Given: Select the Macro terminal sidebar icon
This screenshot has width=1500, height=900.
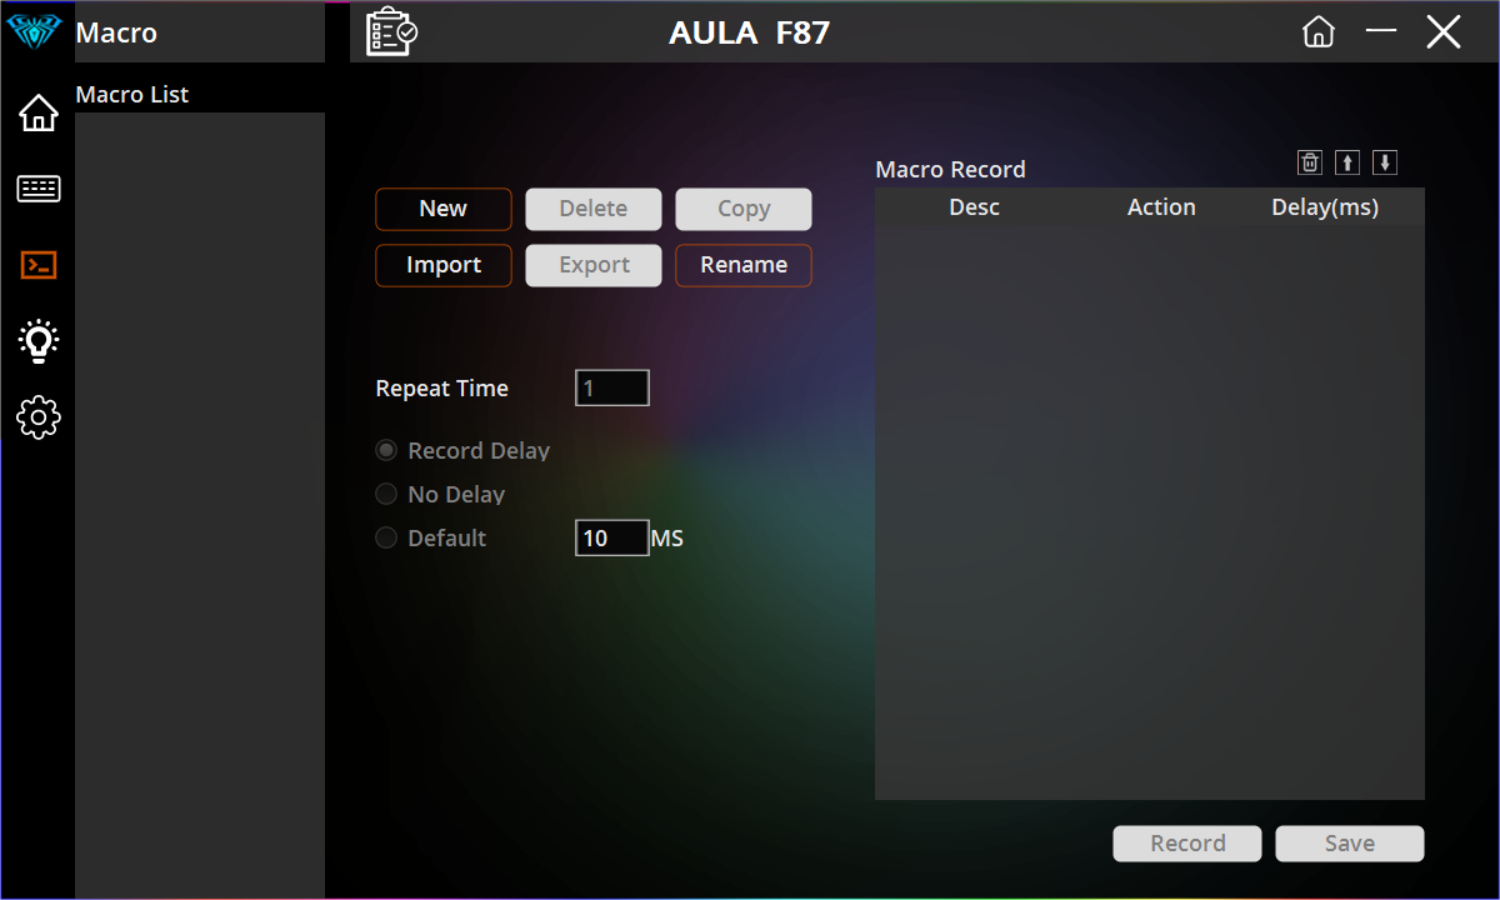Looking at the screenshot, I should (x=38, y=265).
